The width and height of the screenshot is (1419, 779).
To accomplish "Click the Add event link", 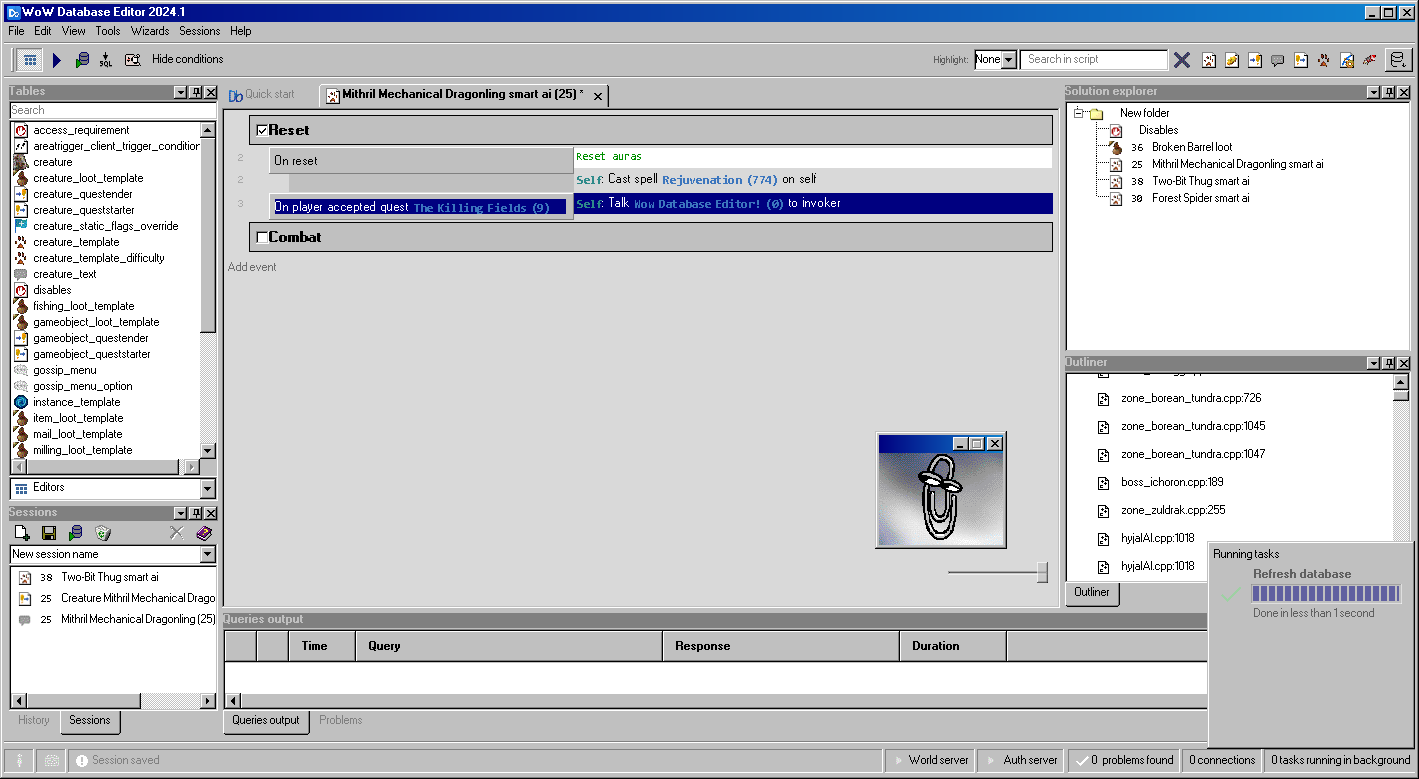I will pos(252,267).
